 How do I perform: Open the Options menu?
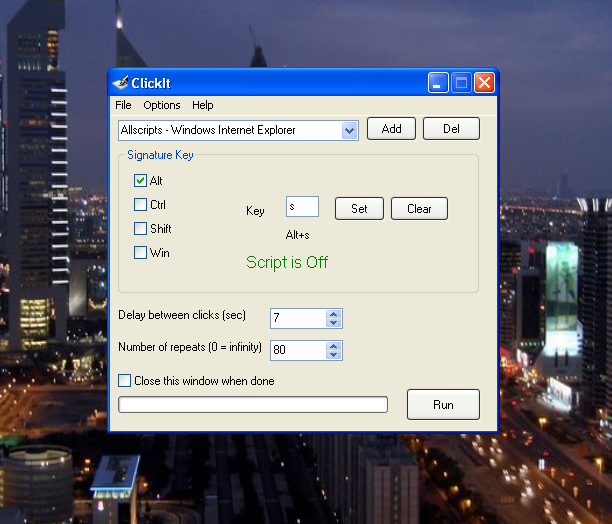[x=162, y=105]
